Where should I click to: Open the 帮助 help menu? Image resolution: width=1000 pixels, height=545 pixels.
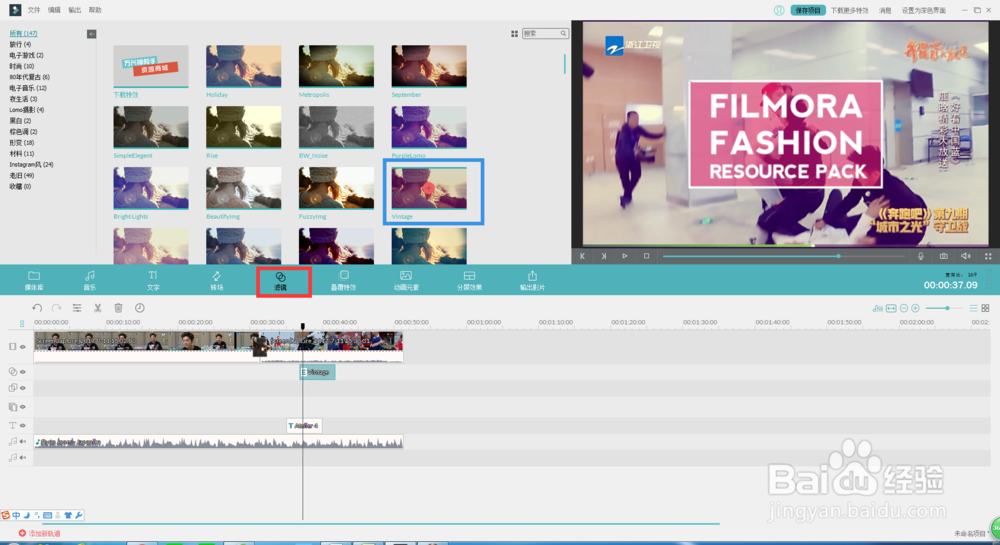[x=95, y=10]
